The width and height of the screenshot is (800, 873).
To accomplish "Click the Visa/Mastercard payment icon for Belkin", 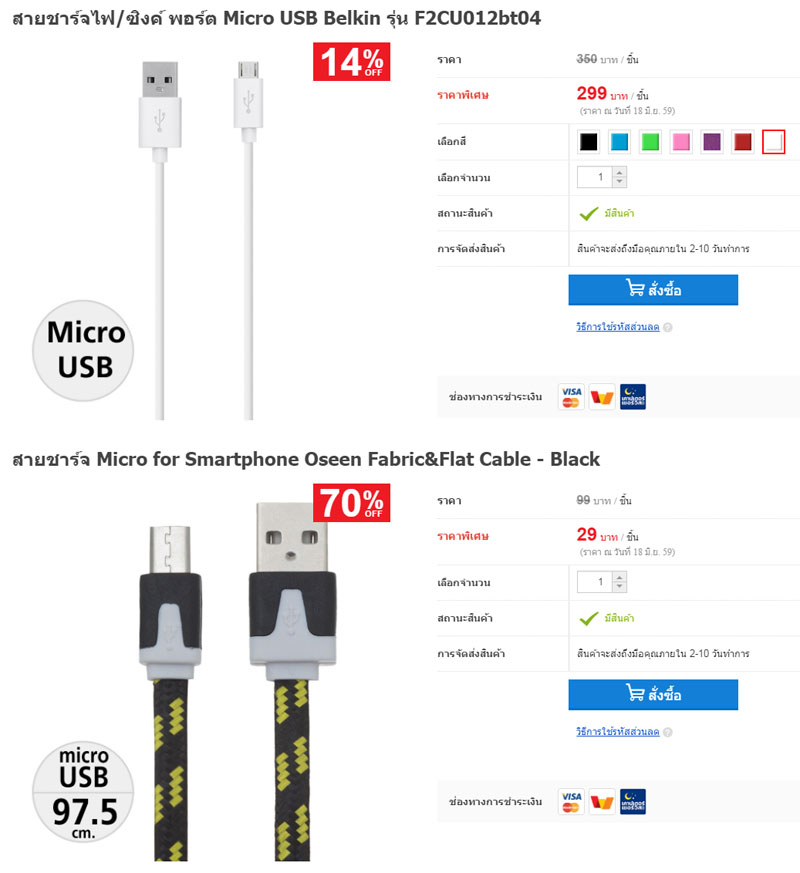I will tap(571, 397).
